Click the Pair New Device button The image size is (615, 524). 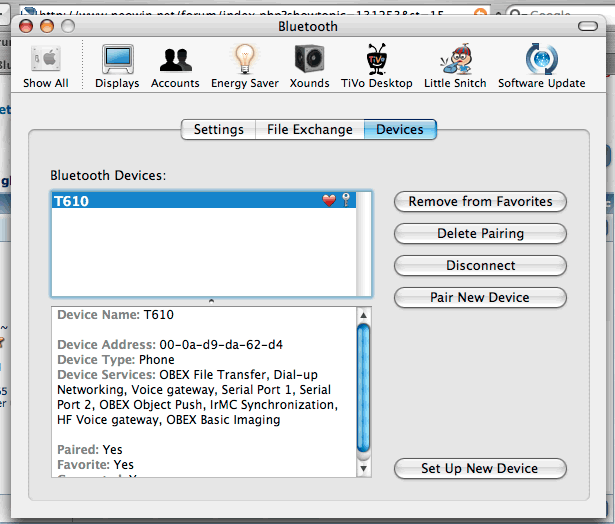tap(480, 297)
